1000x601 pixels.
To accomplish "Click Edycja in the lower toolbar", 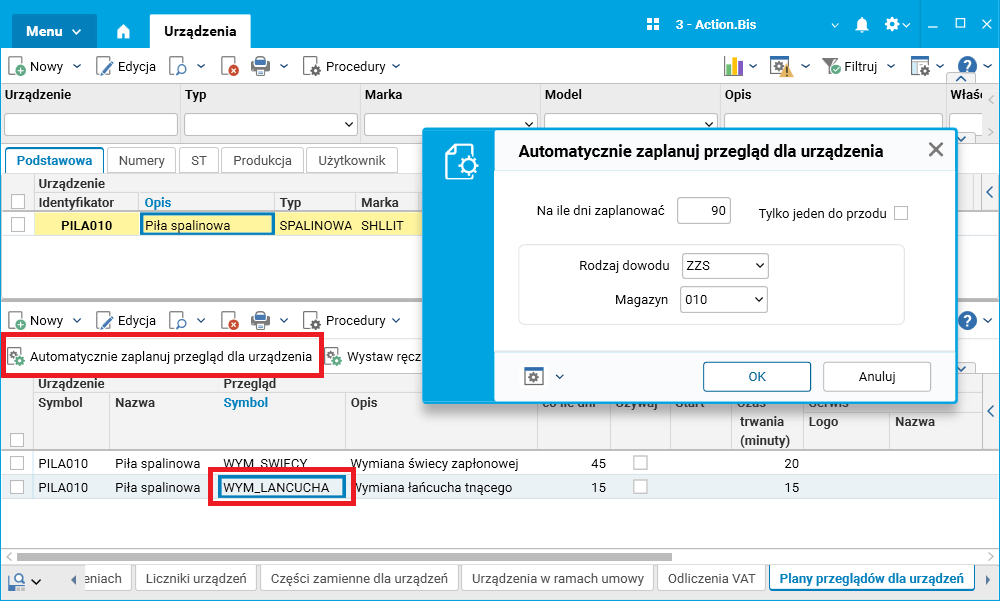I will [126, 320].
